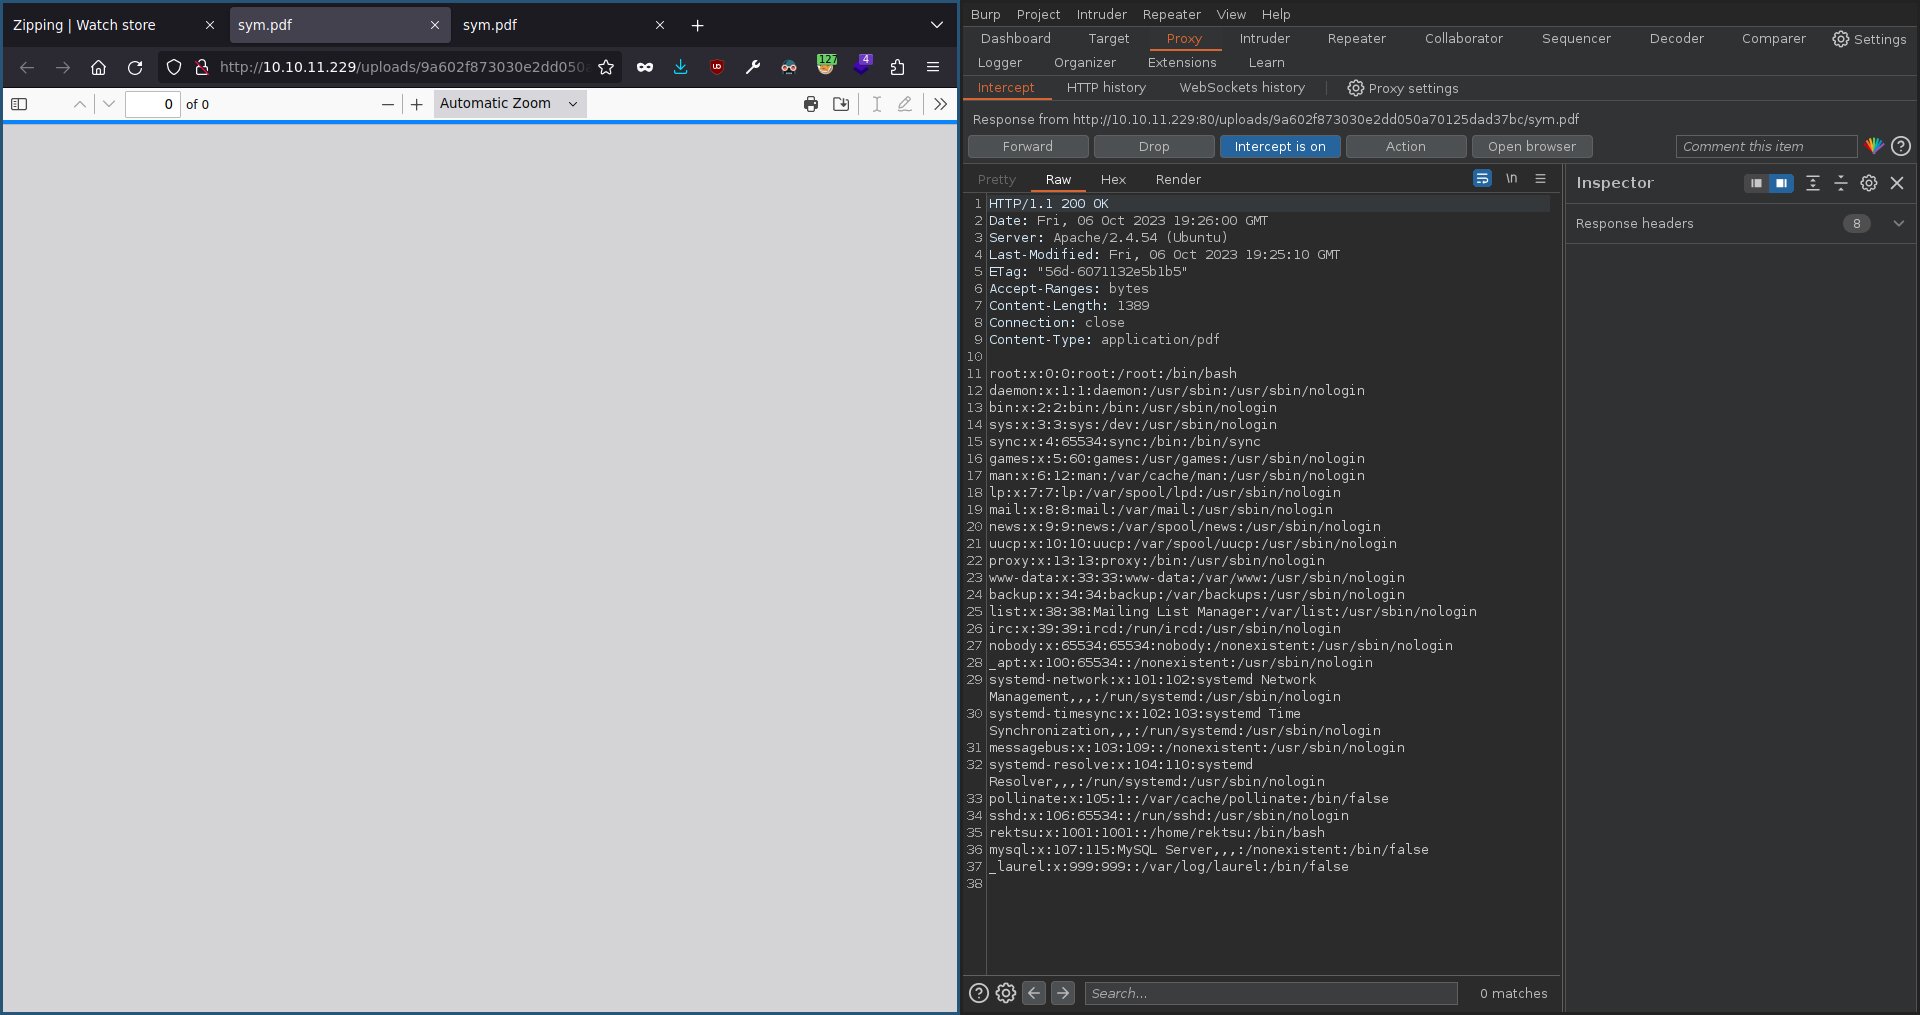Open the Extensions tab
The height and width of the screenshot is (1015, 1920).
(x=1182, y=62)
